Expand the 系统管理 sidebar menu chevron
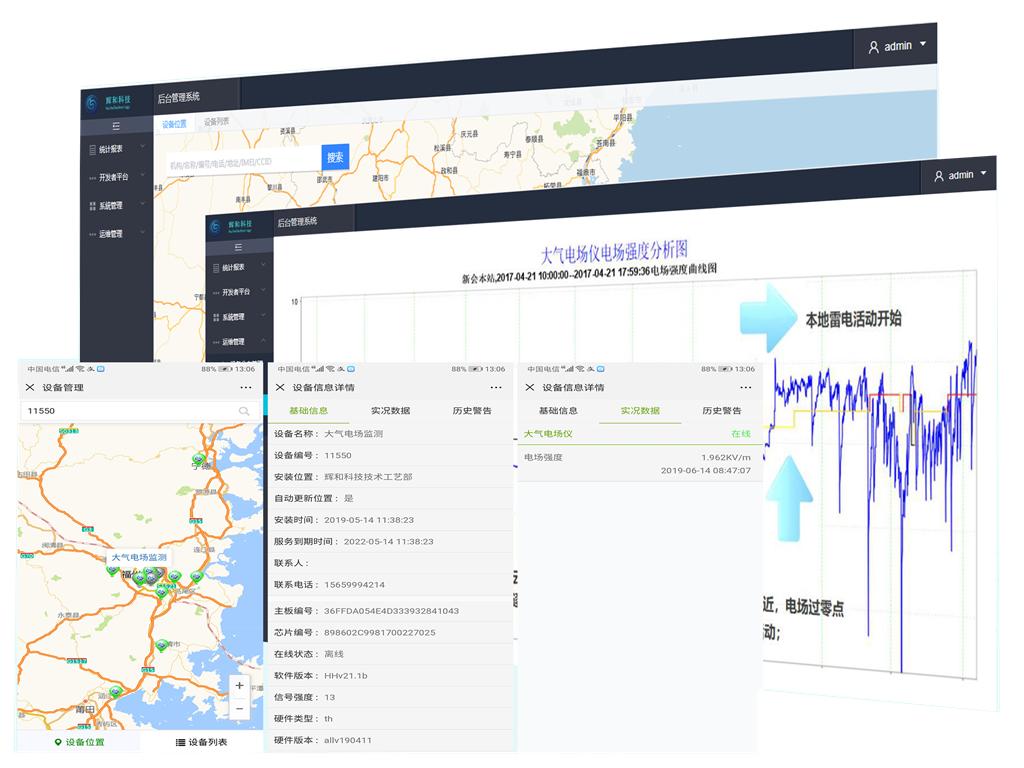 click(x=141, y=205)
